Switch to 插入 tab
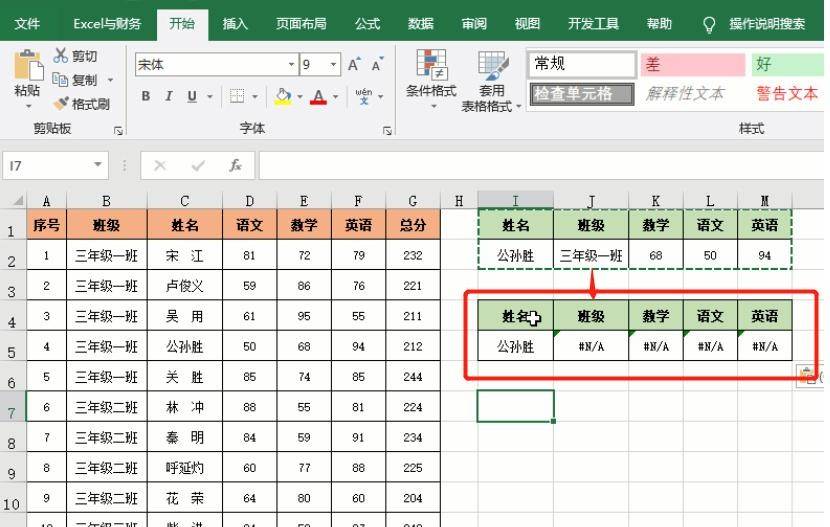The image size is (830, 527). tap(235, 24)
